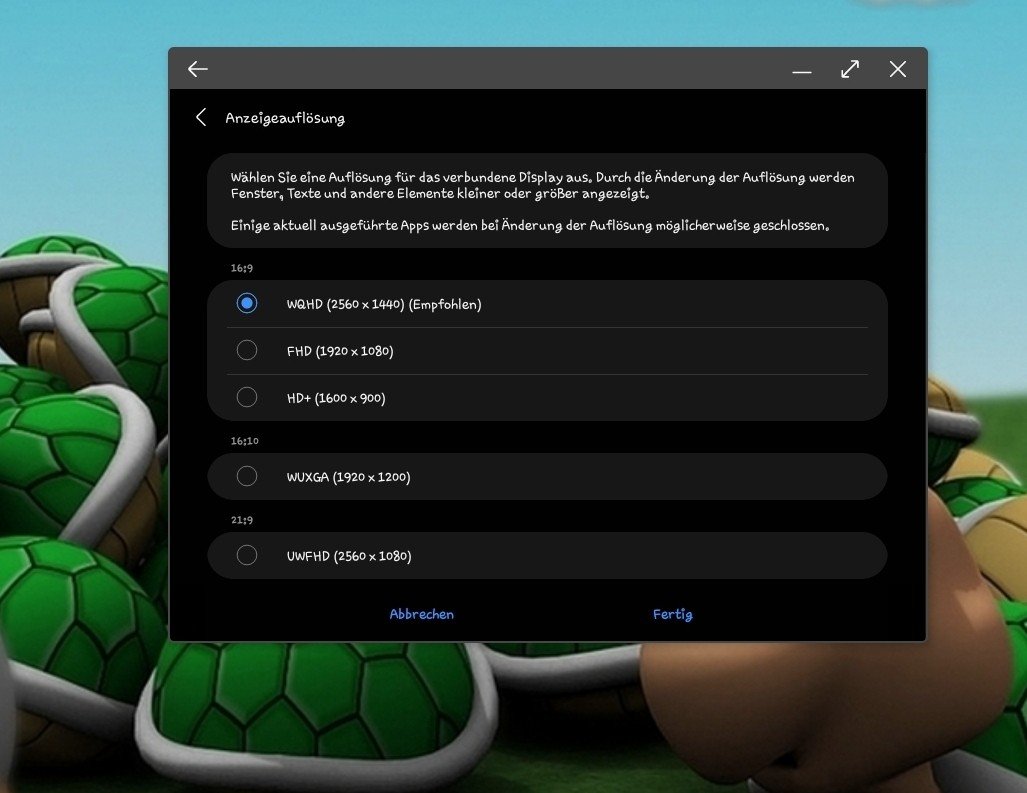Close the settings window
This screenshot has width=1027, height=793.
(x=897, y=69)
